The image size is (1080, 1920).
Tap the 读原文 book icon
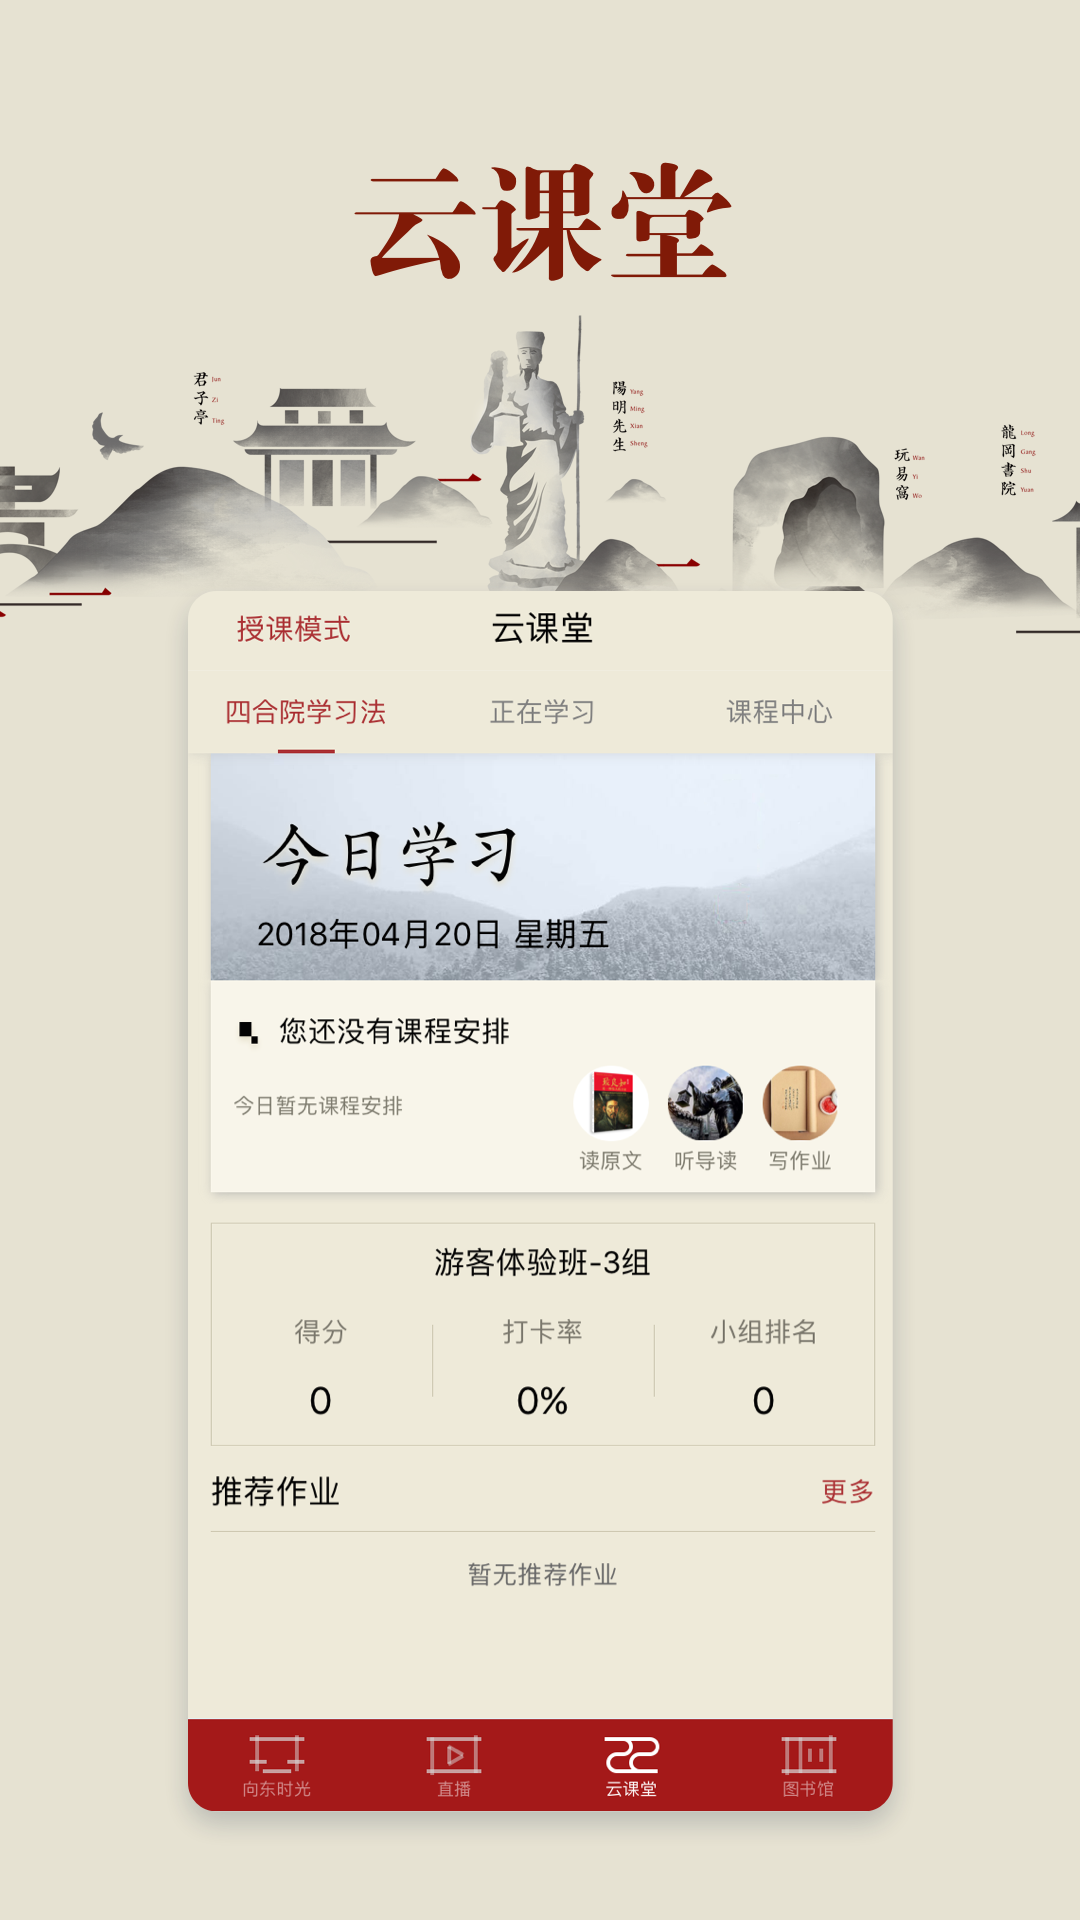coord(611,1104)
